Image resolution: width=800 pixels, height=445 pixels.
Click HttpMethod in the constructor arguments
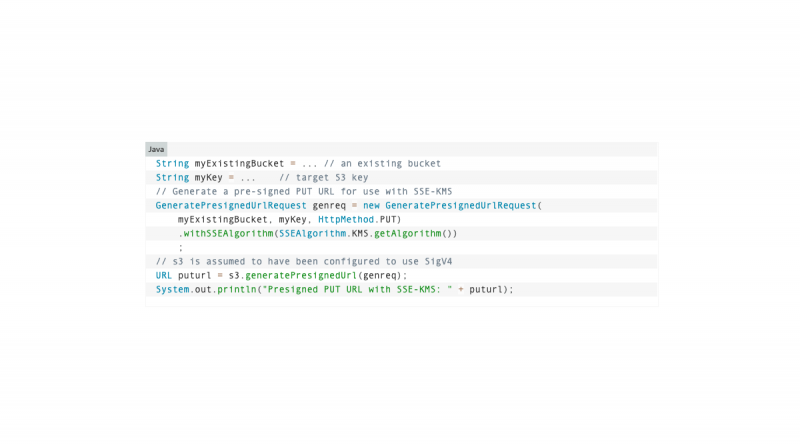pos(346,219)
